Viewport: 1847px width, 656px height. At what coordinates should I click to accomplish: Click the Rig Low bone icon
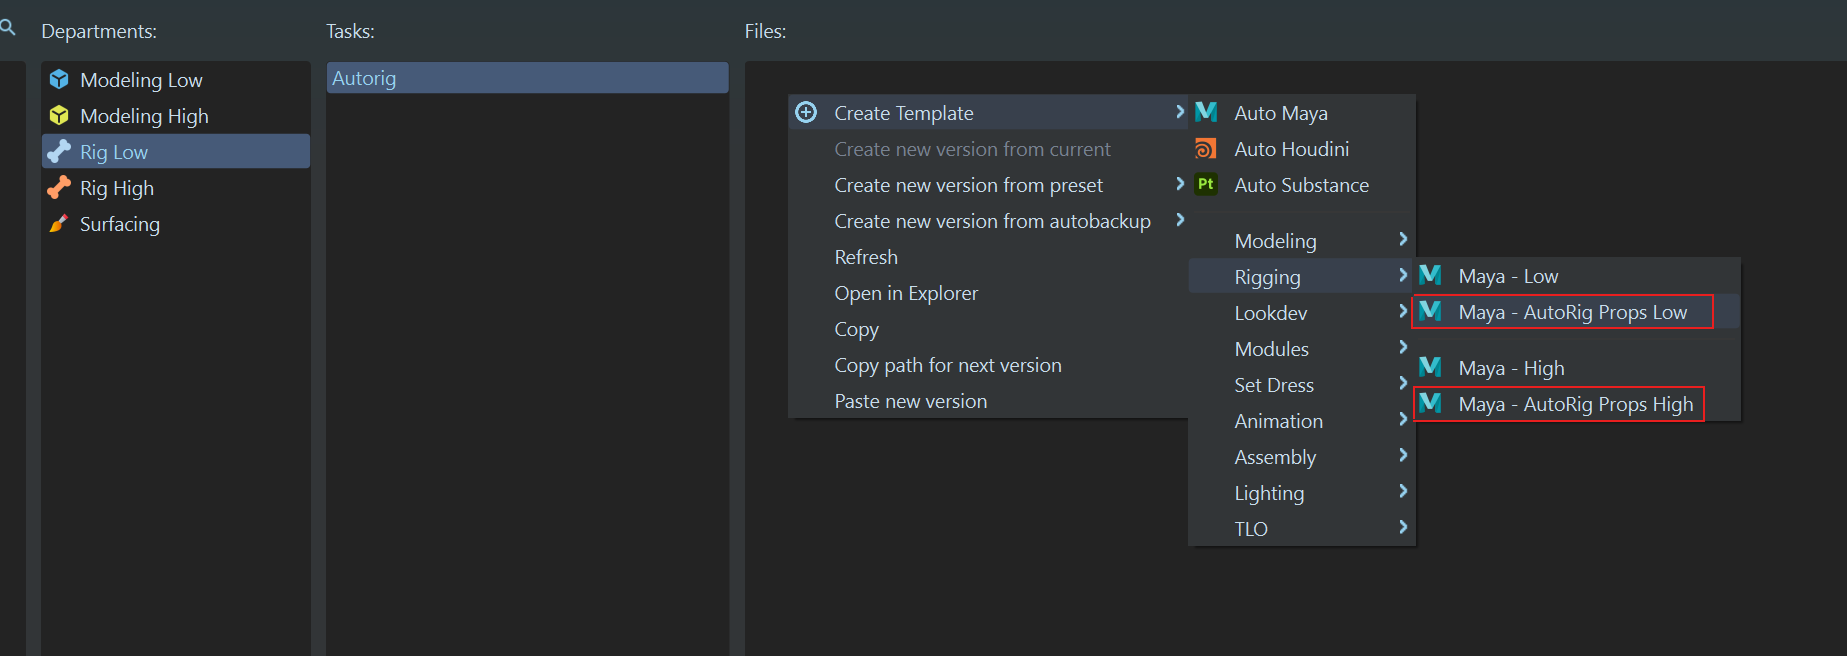click(x=59, y=152)
